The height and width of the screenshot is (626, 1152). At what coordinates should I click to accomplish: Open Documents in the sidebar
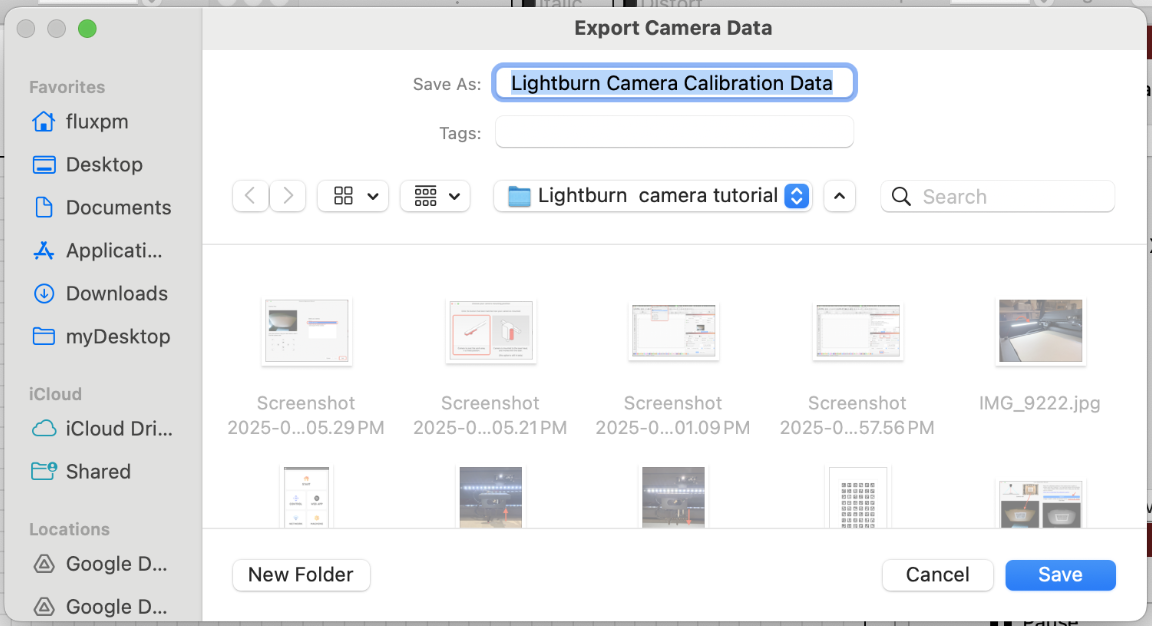click(x=102, y=207)
